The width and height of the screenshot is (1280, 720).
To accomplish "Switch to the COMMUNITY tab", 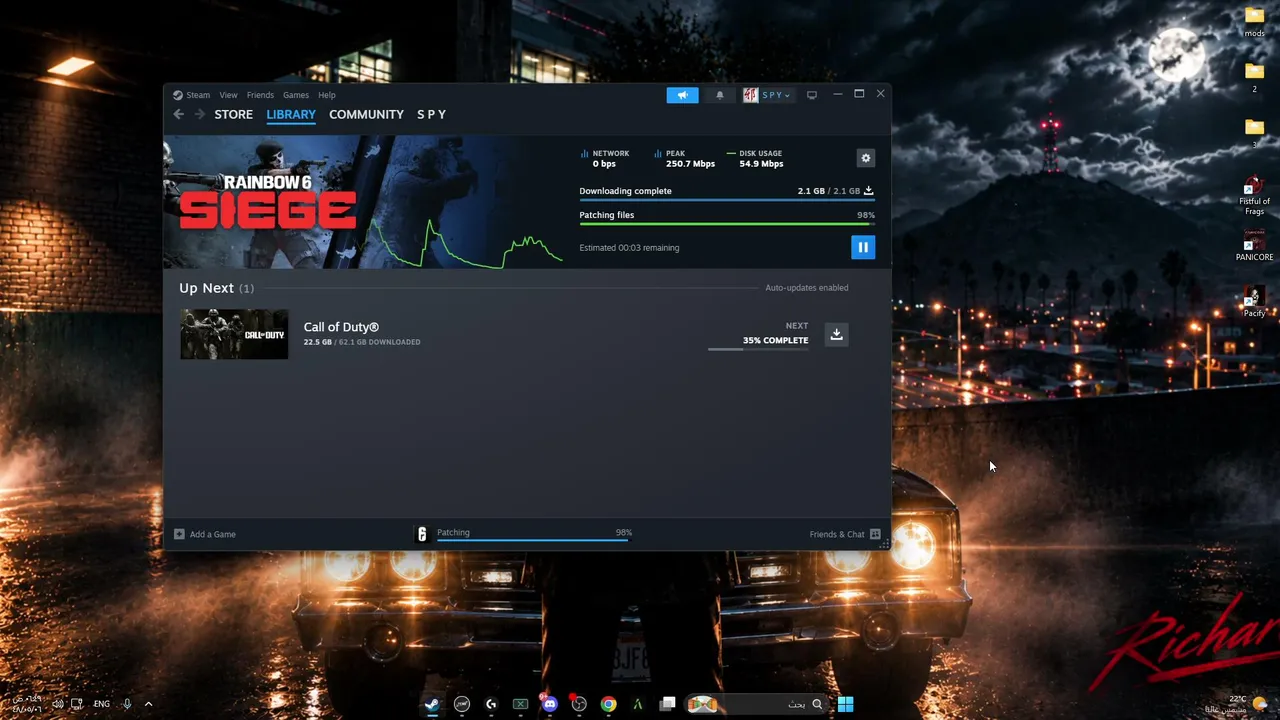I will coord(366,114).
